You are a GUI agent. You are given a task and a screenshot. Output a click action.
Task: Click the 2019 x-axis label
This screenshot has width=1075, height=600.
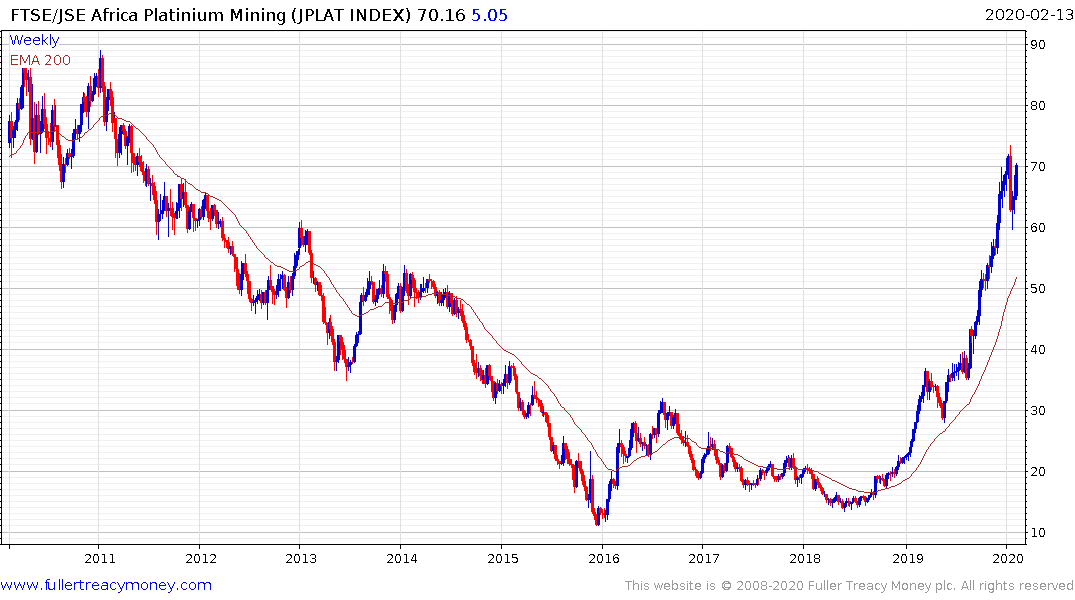point(906,558)
